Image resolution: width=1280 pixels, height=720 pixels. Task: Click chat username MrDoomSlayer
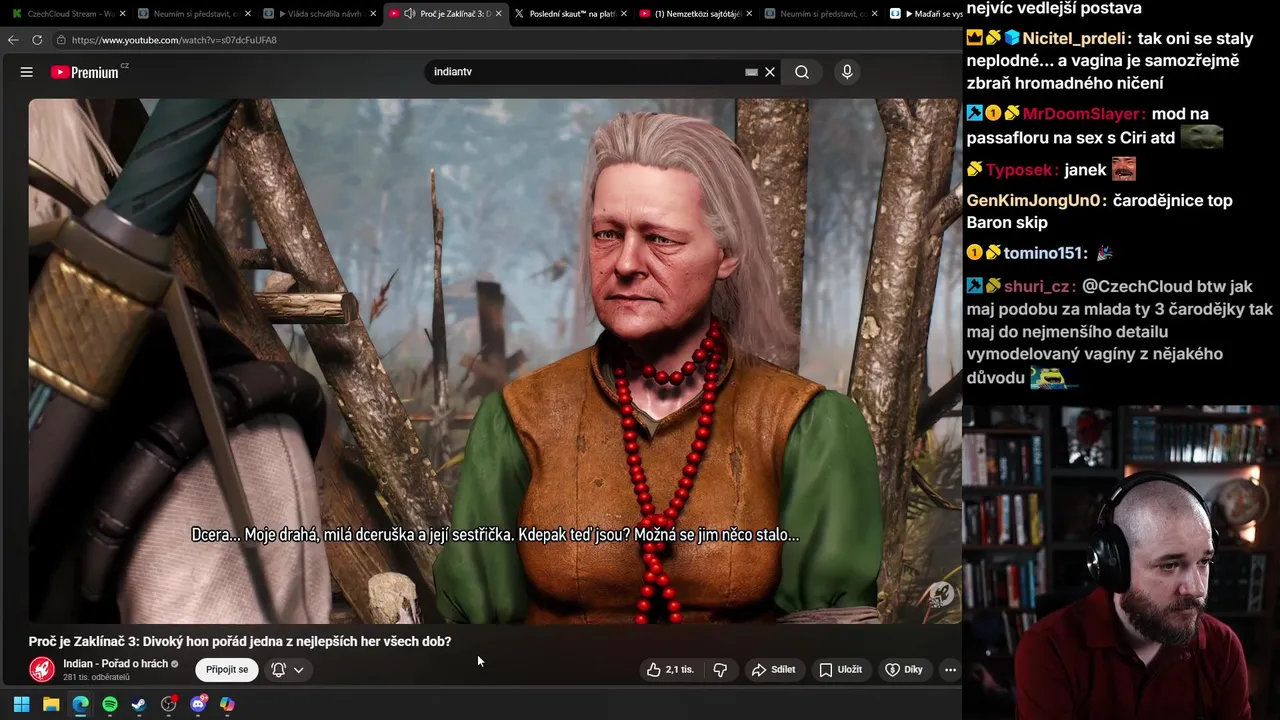pyautogui.click(x=1082, y=114)
